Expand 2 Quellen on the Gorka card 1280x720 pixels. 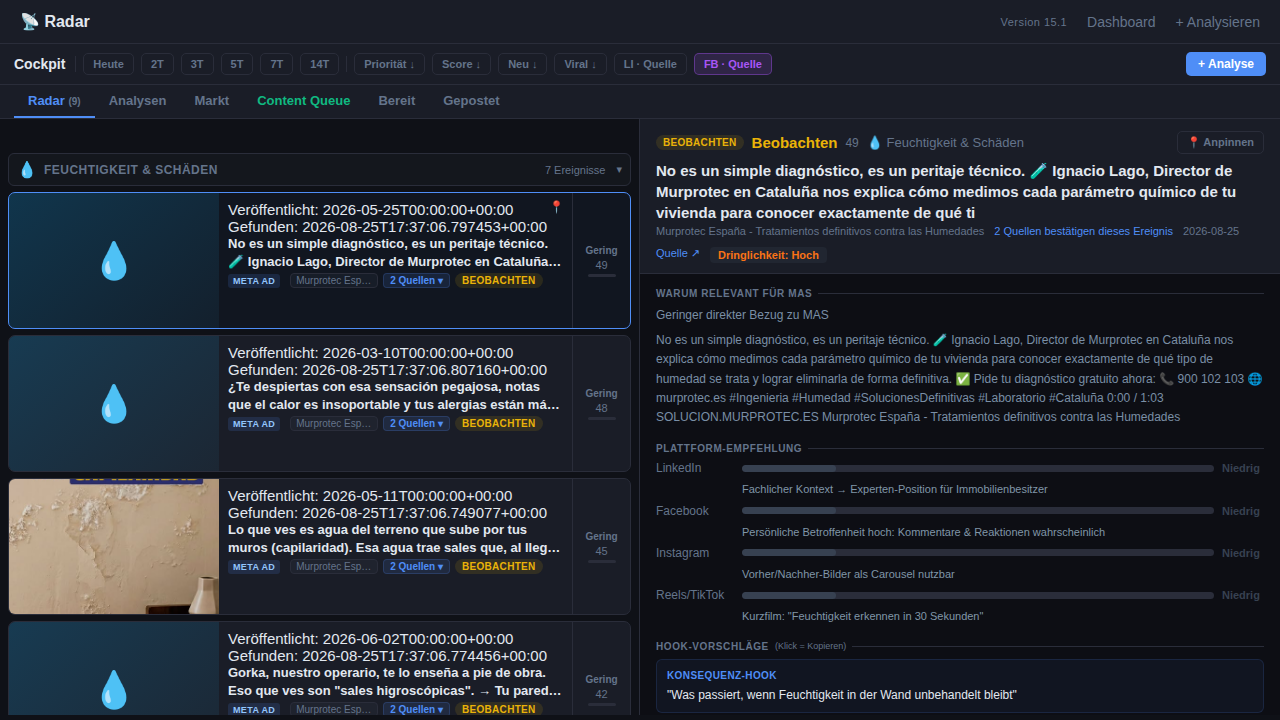pyautogui.click(x=416, y=710)
